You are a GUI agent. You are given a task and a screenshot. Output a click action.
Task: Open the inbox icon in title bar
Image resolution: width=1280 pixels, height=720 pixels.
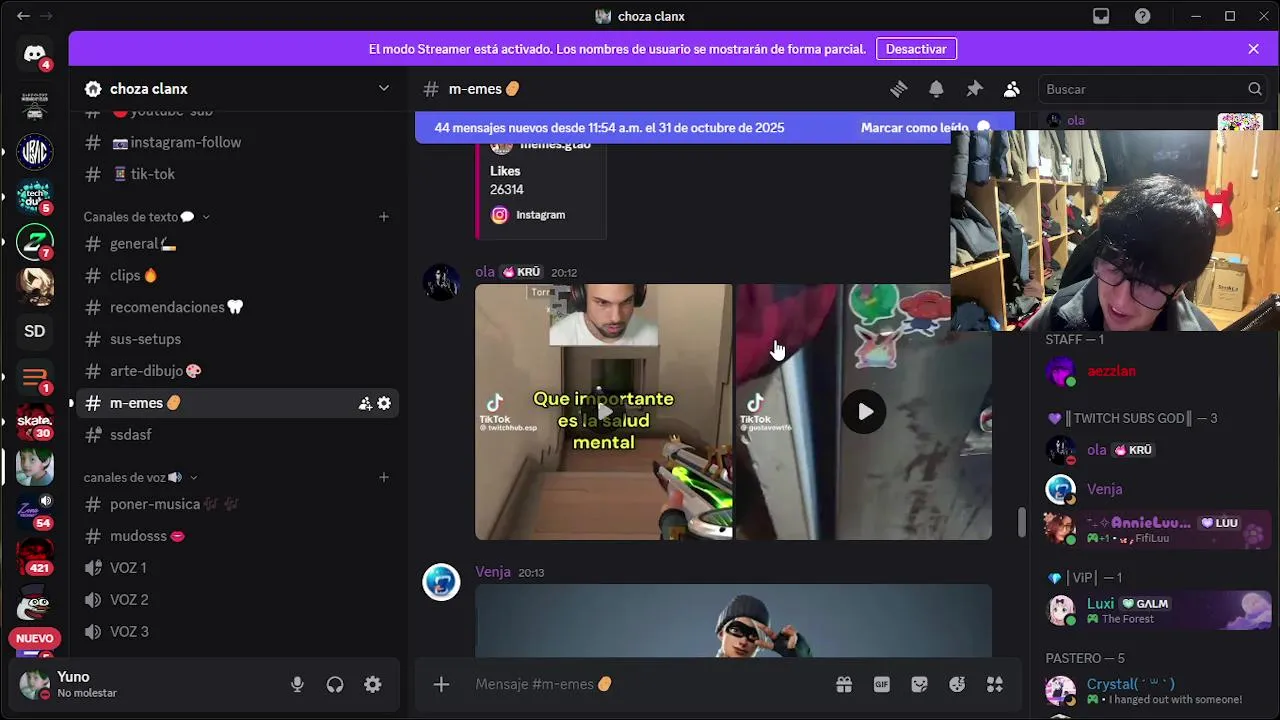(1101, 16)
